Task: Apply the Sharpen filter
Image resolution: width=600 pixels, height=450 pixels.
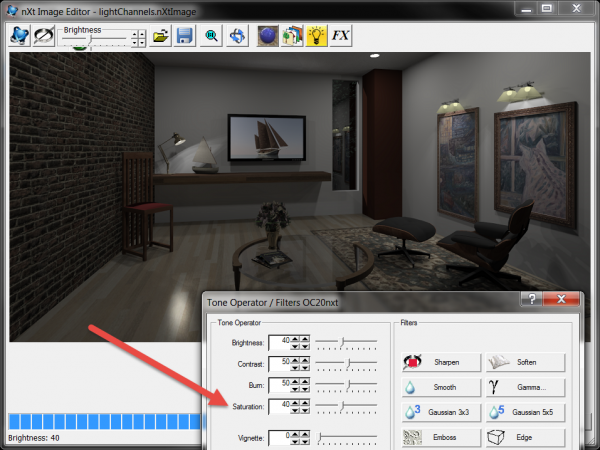Action: tap(441, 362)
